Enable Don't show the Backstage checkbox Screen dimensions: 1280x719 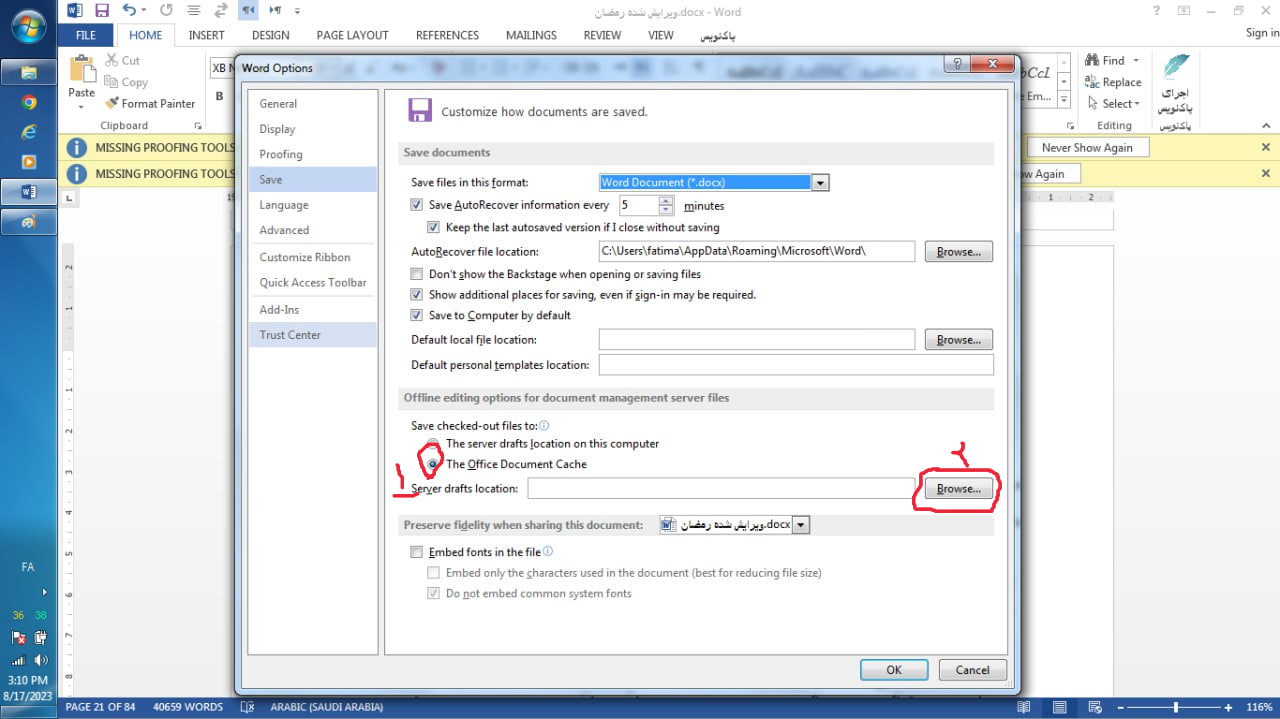417,274
